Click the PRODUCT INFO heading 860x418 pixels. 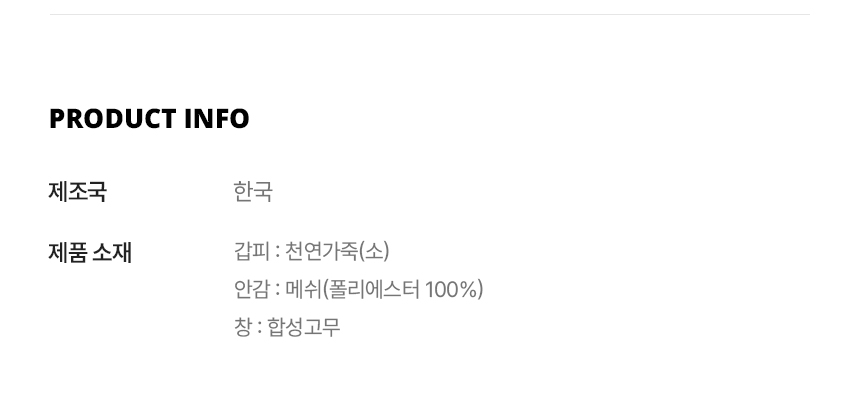(149, 119)
